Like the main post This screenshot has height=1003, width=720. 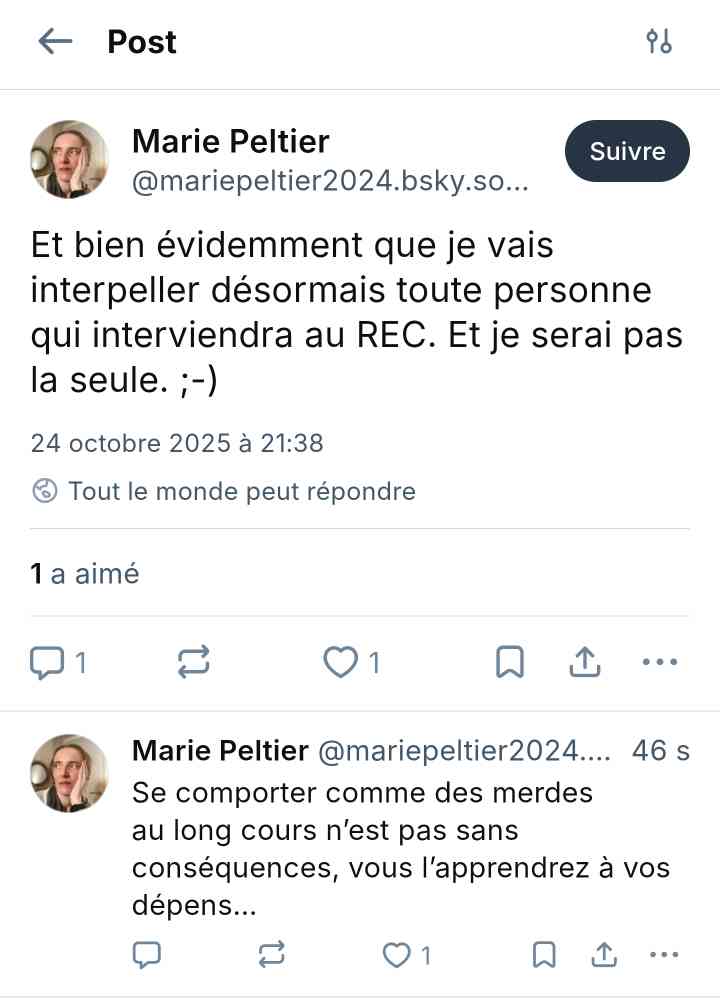(341, 662)
